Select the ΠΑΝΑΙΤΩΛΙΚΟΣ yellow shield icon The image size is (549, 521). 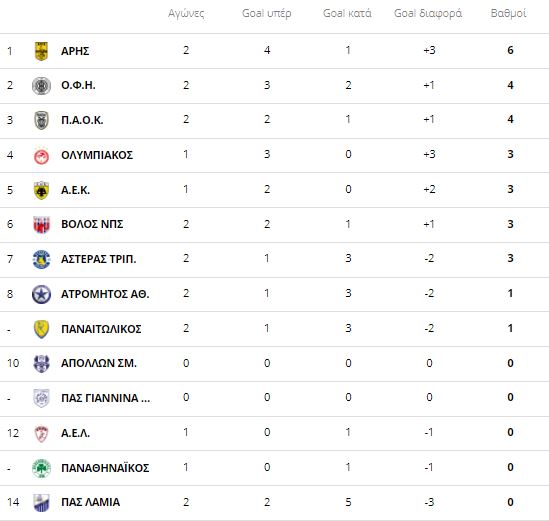click(x=41, y=329)
